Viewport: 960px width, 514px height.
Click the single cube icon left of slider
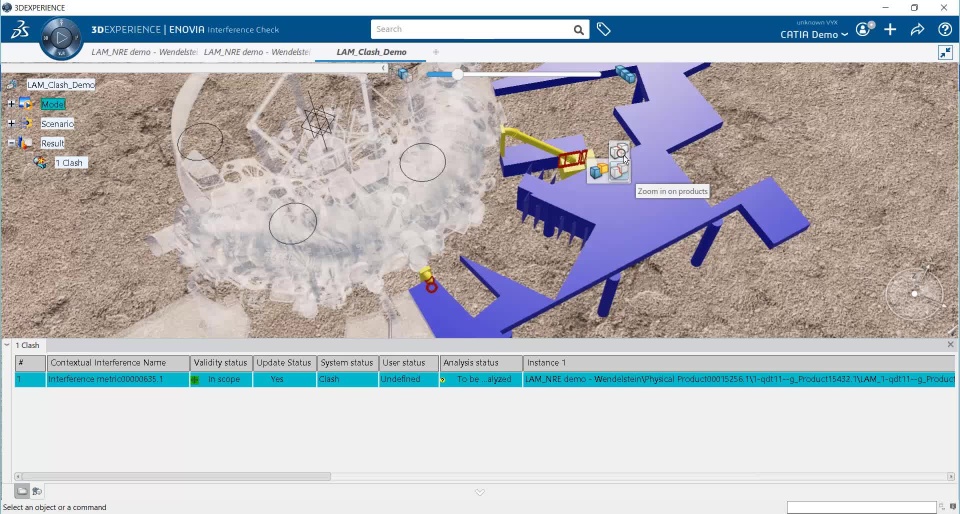pos(405,75)
